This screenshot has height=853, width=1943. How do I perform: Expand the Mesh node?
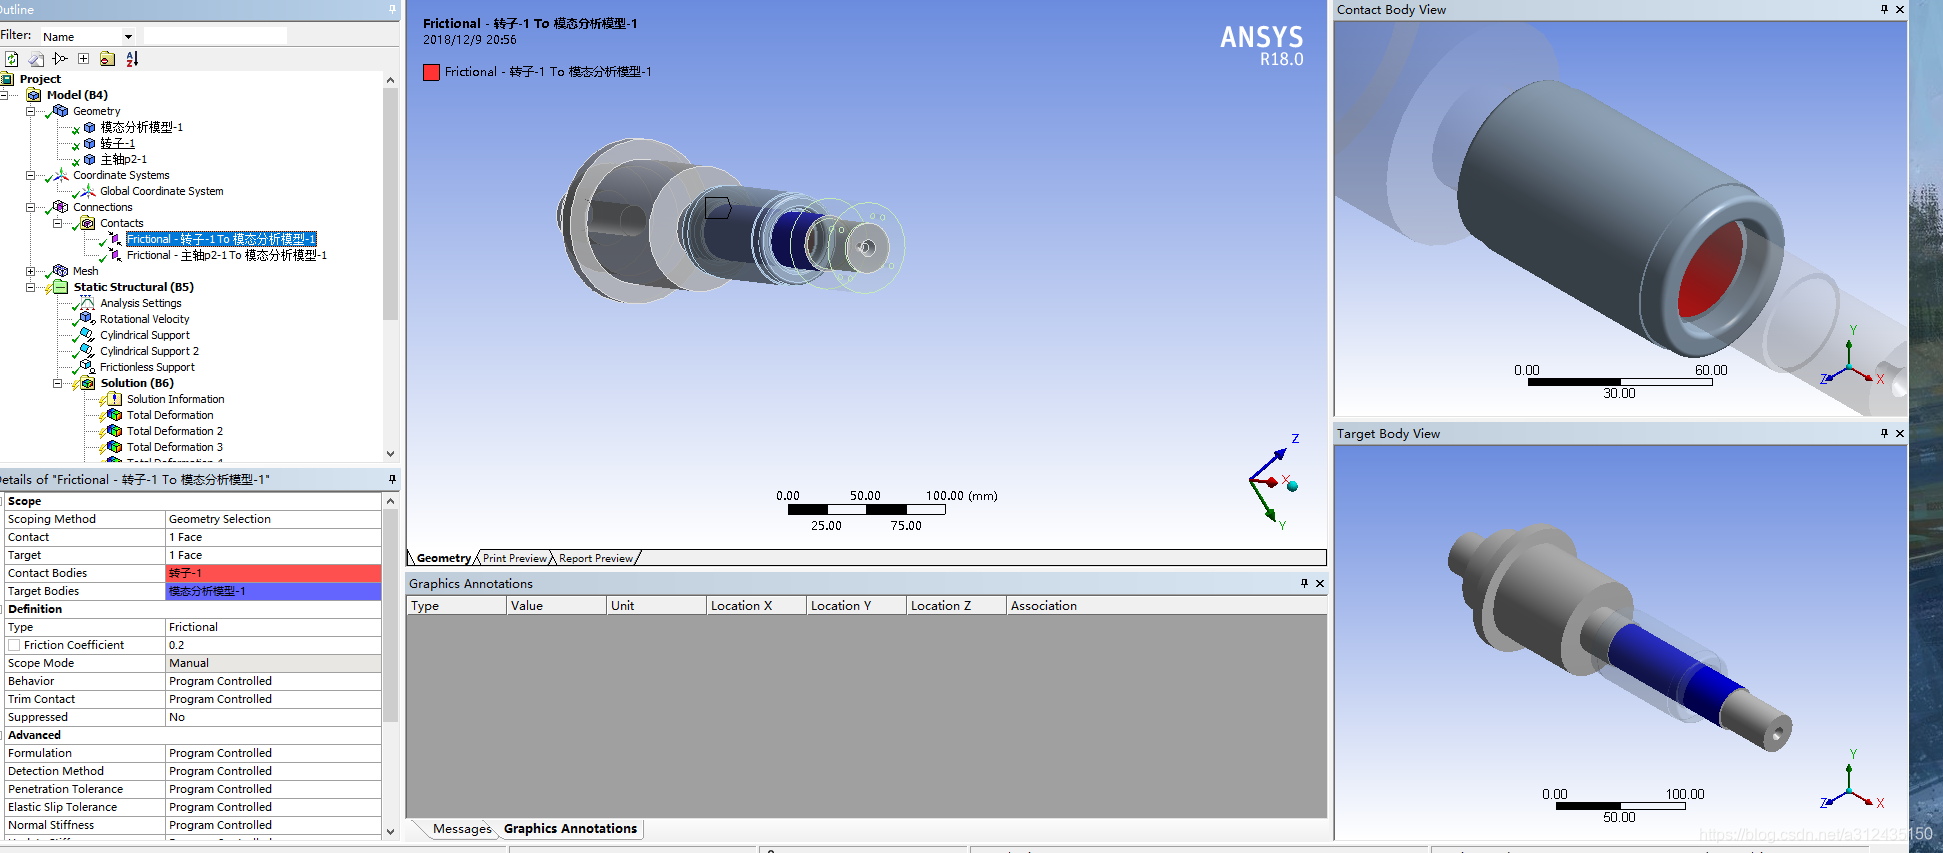(x=30, y=271)
